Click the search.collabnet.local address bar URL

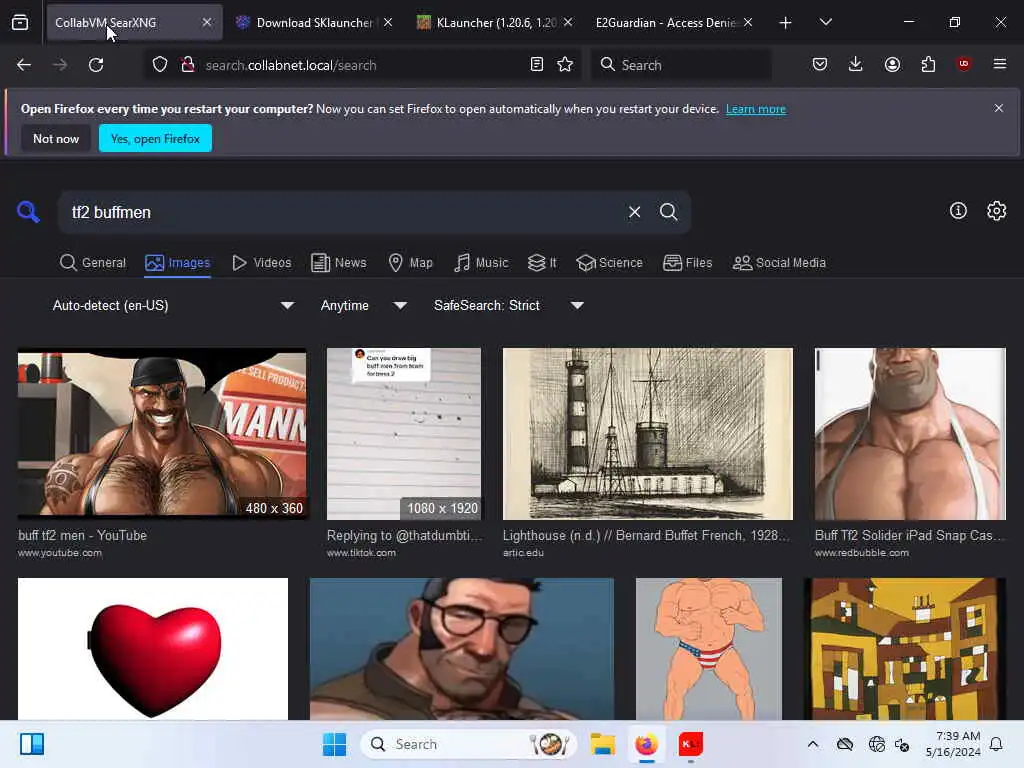tap(291, 65)
